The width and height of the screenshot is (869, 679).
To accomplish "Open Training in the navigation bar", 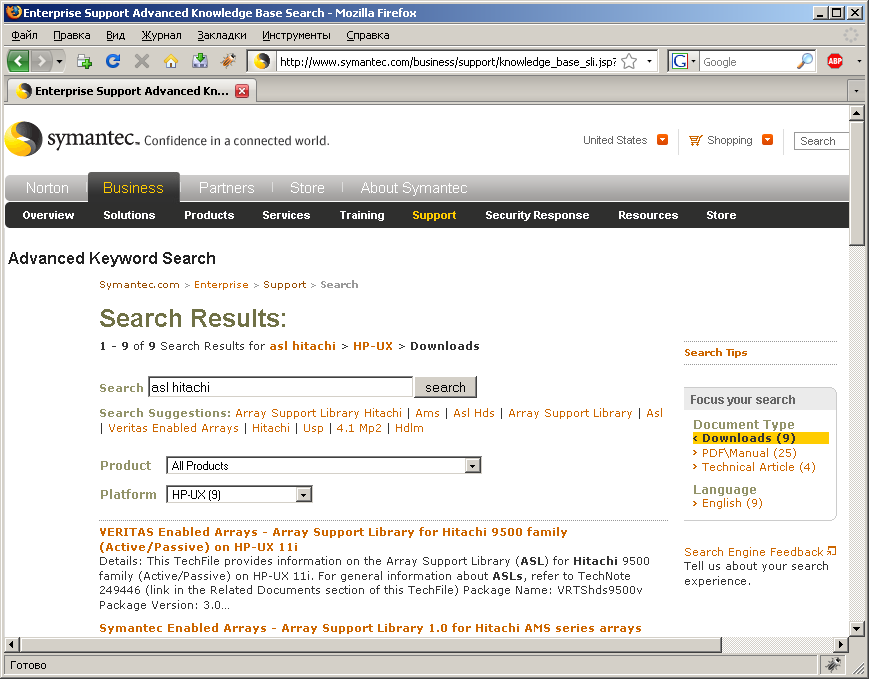I will tap(362, 215).
